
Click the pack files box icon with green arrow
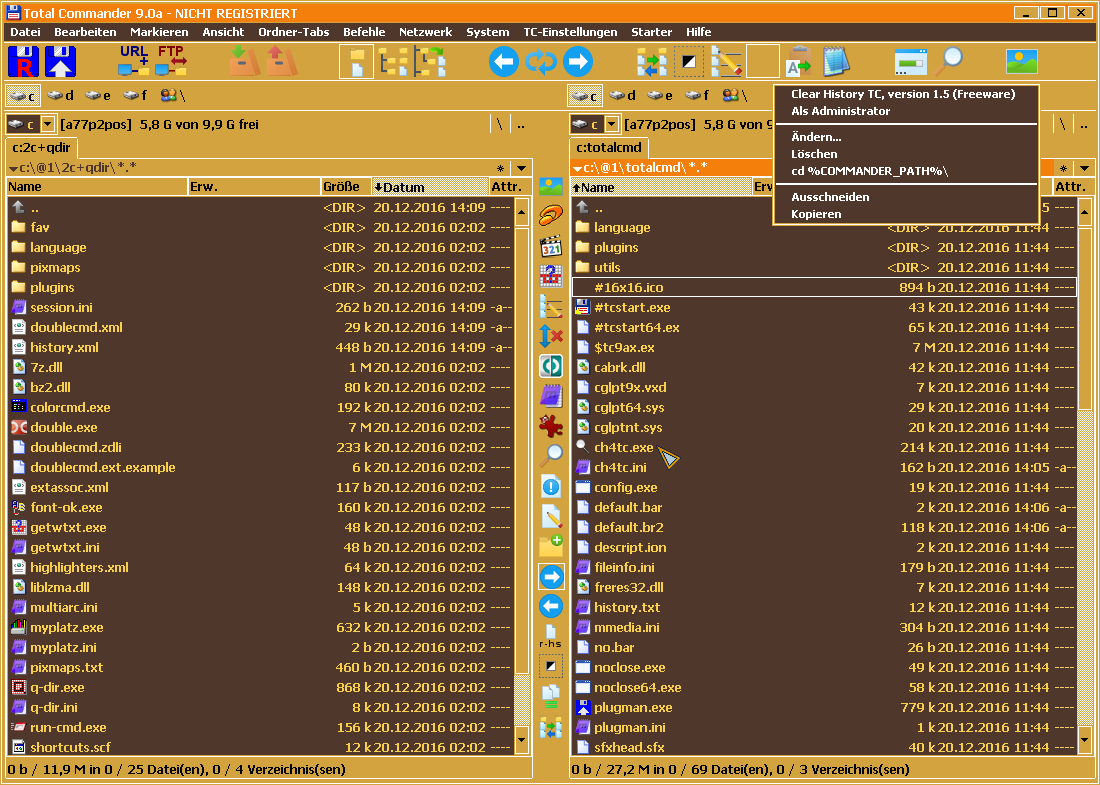pyautogui.click(x=244, y=62)
